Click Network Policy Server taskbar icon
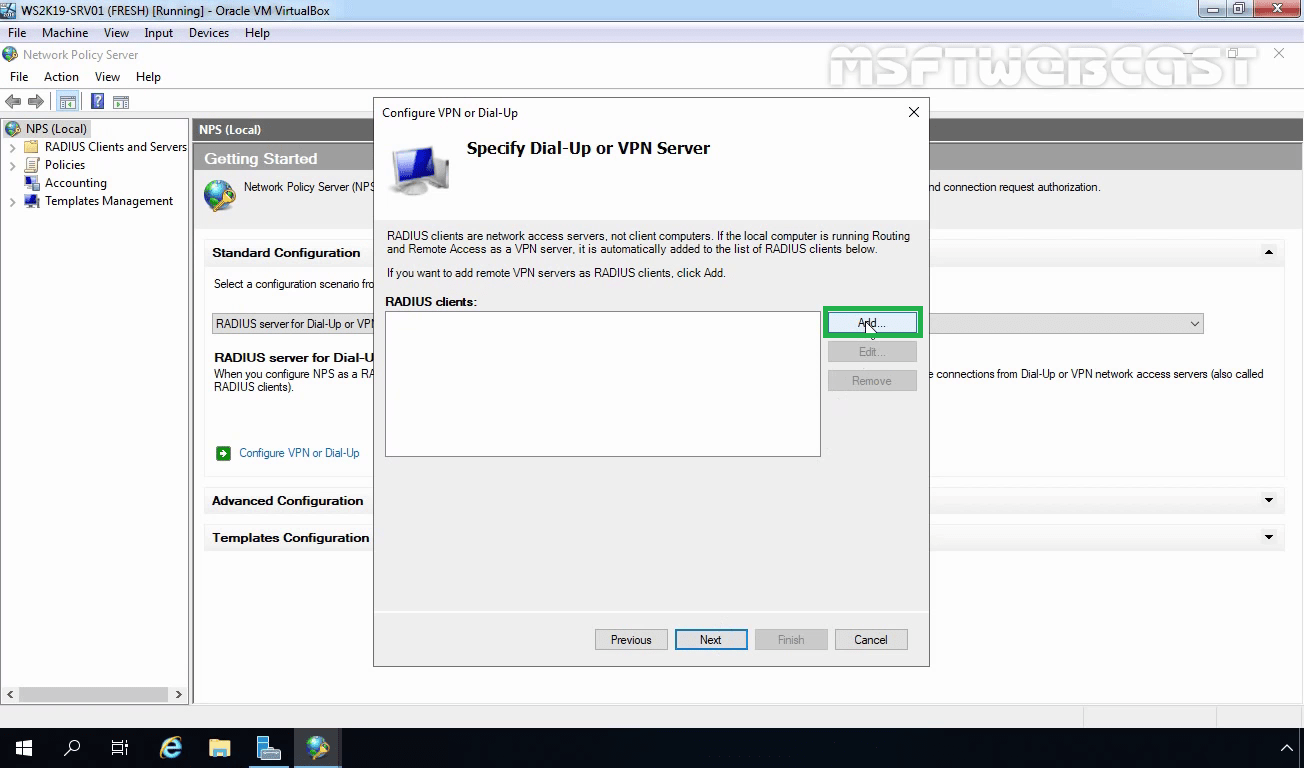1304x768 pixels. (318, 748)
